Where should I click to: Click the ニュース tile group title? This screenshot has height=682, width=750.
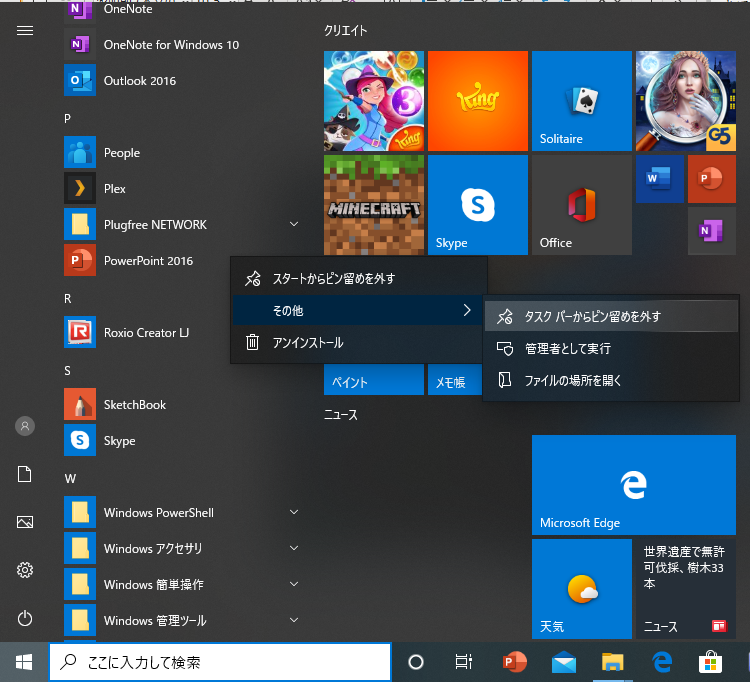(x=341, y=415)
